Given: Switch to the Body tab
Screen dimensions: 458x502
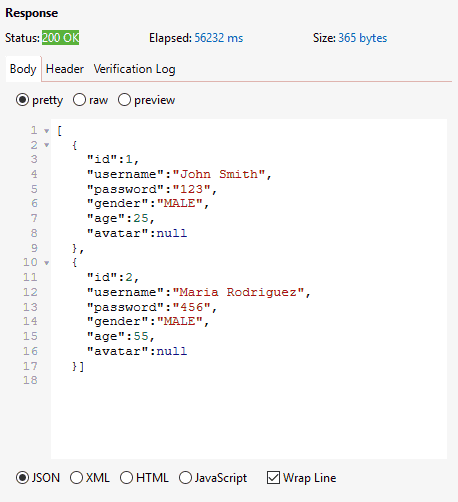Looking at the screenshot, I should click(x=23, y=69).
